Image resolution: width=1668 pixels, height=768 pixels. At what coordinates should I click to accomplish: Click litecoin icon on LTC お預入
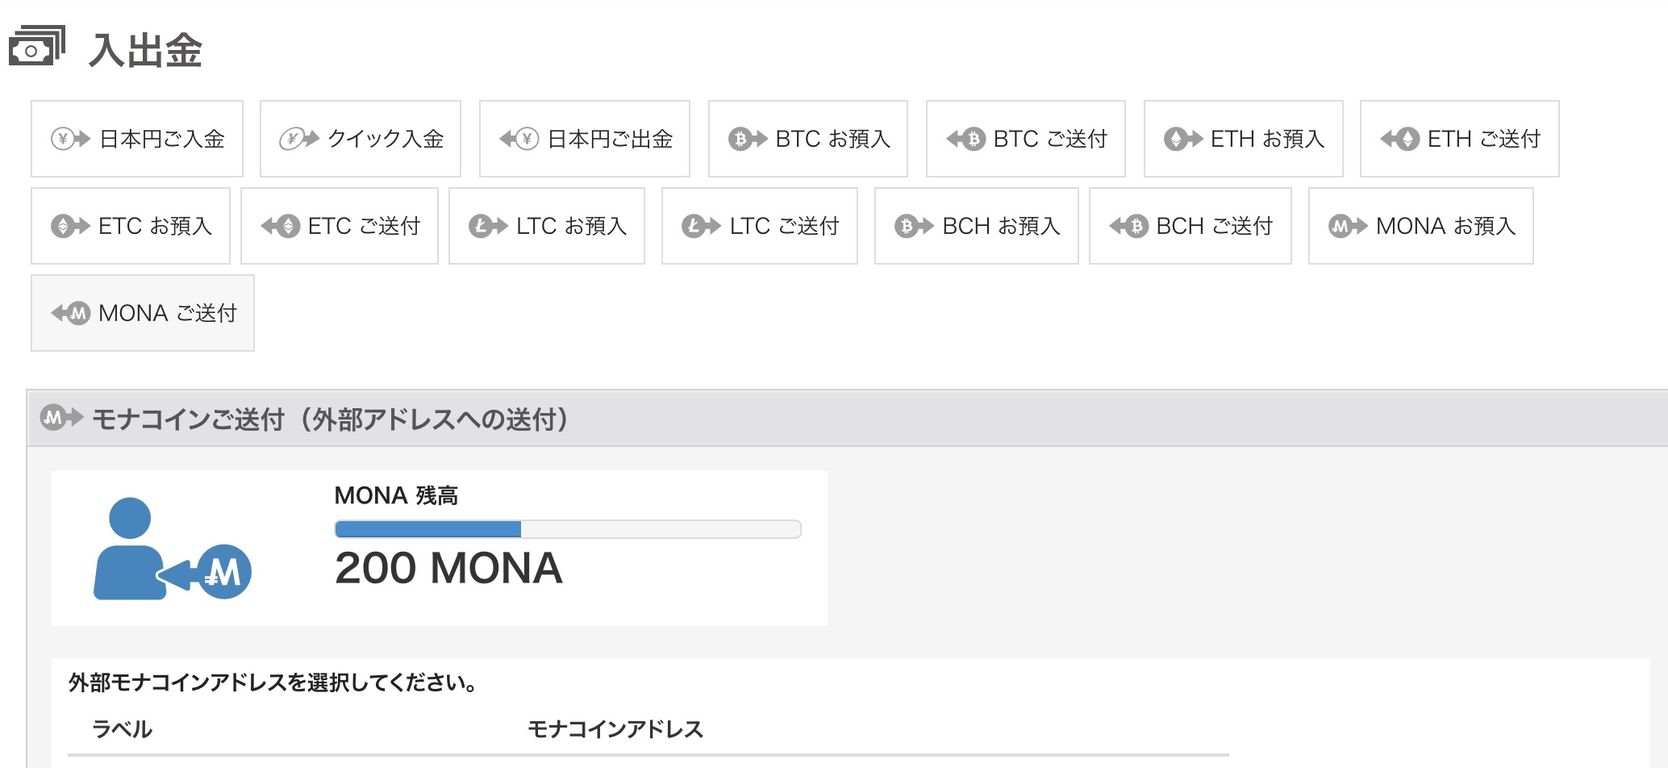pyautogui.click(x=488, y=226)
